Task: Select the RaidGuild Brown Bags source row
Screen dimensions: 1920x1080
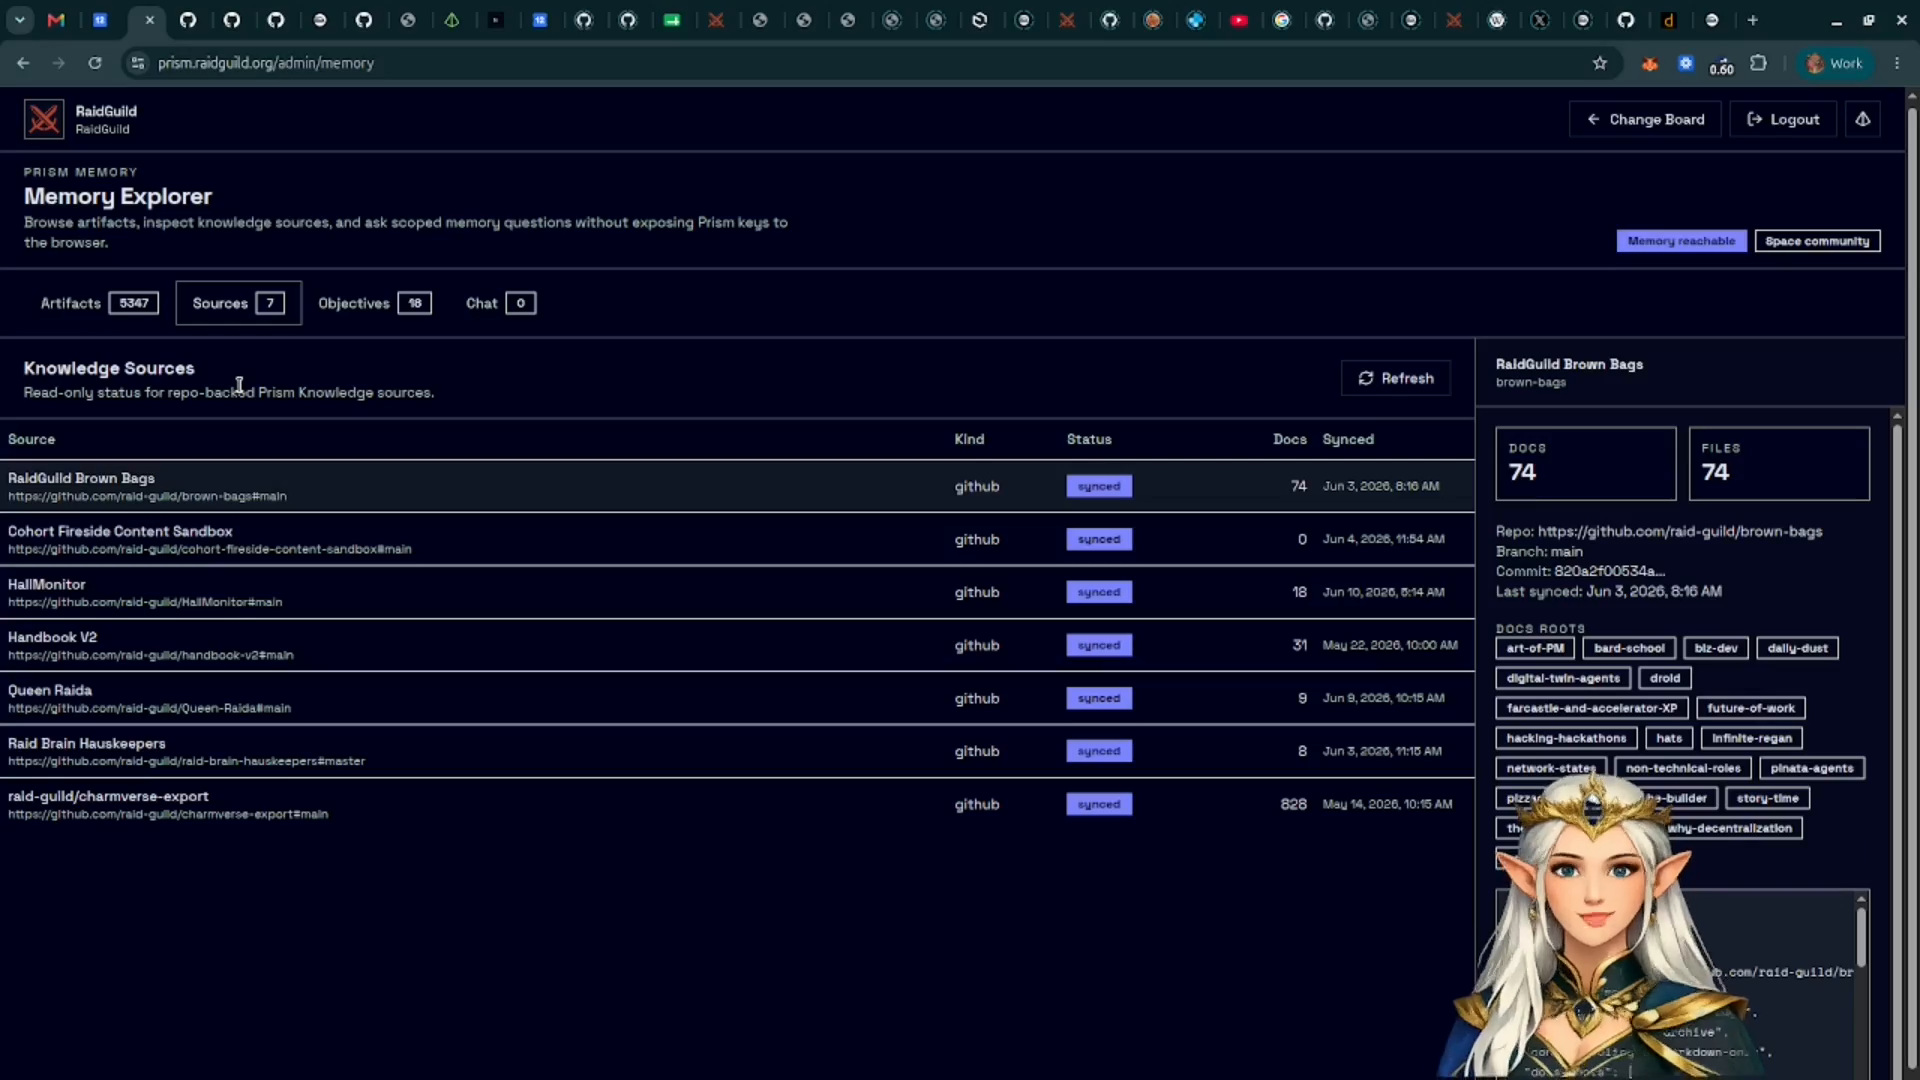Action: pos(737,486)
